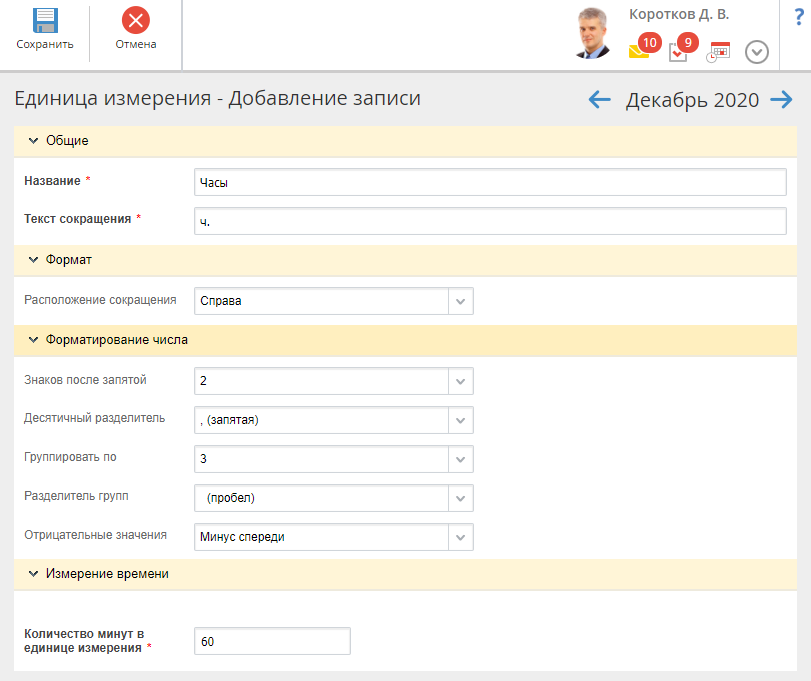This screenshot has height=681, width=811.
Task: Open the Расположение сокращения dropdown
Action: click(460, 301)
